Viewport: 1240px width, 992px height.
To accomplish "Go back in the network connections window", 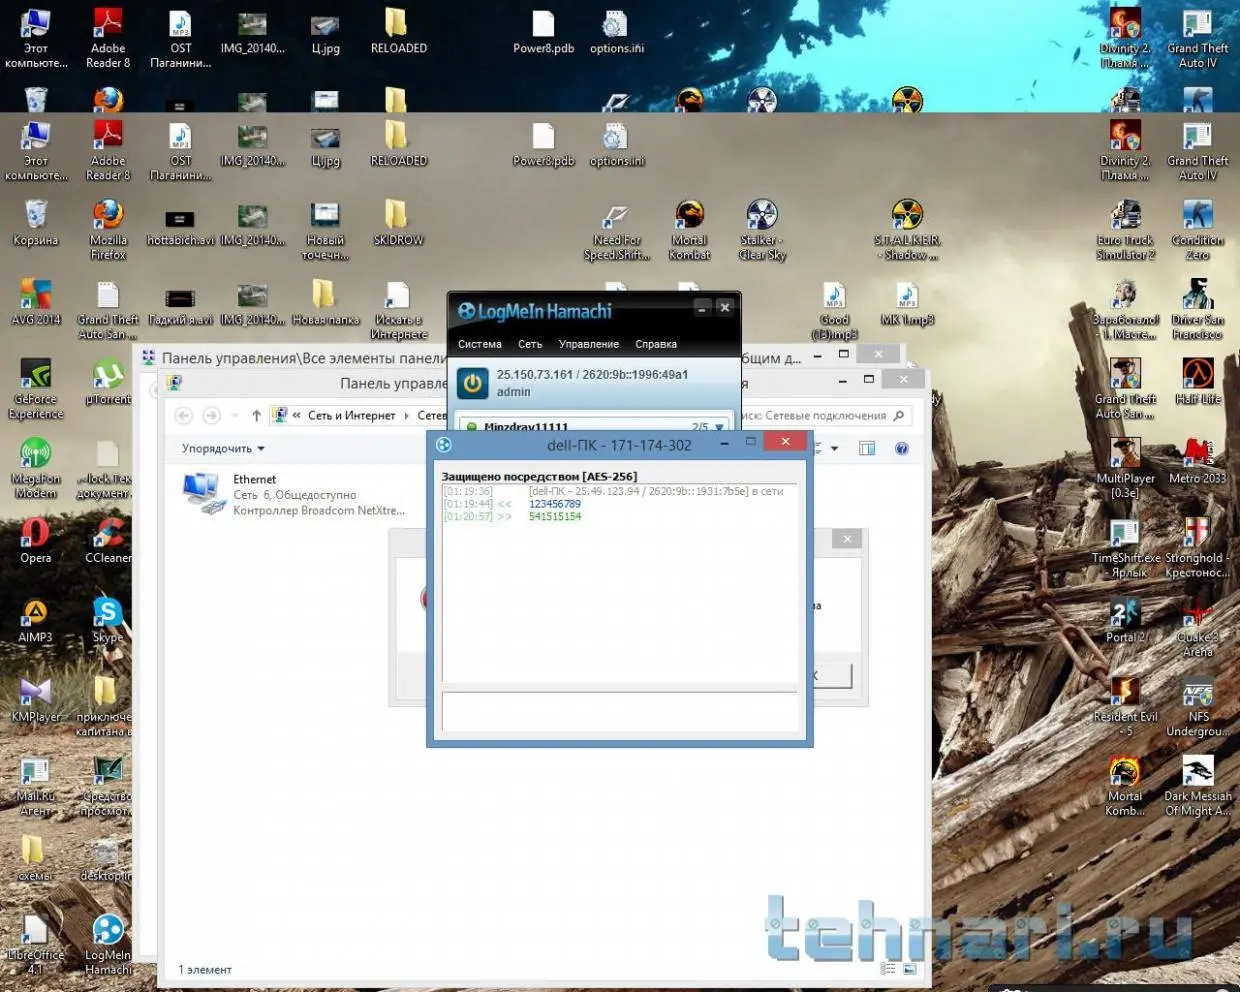I will click(183, 415).
